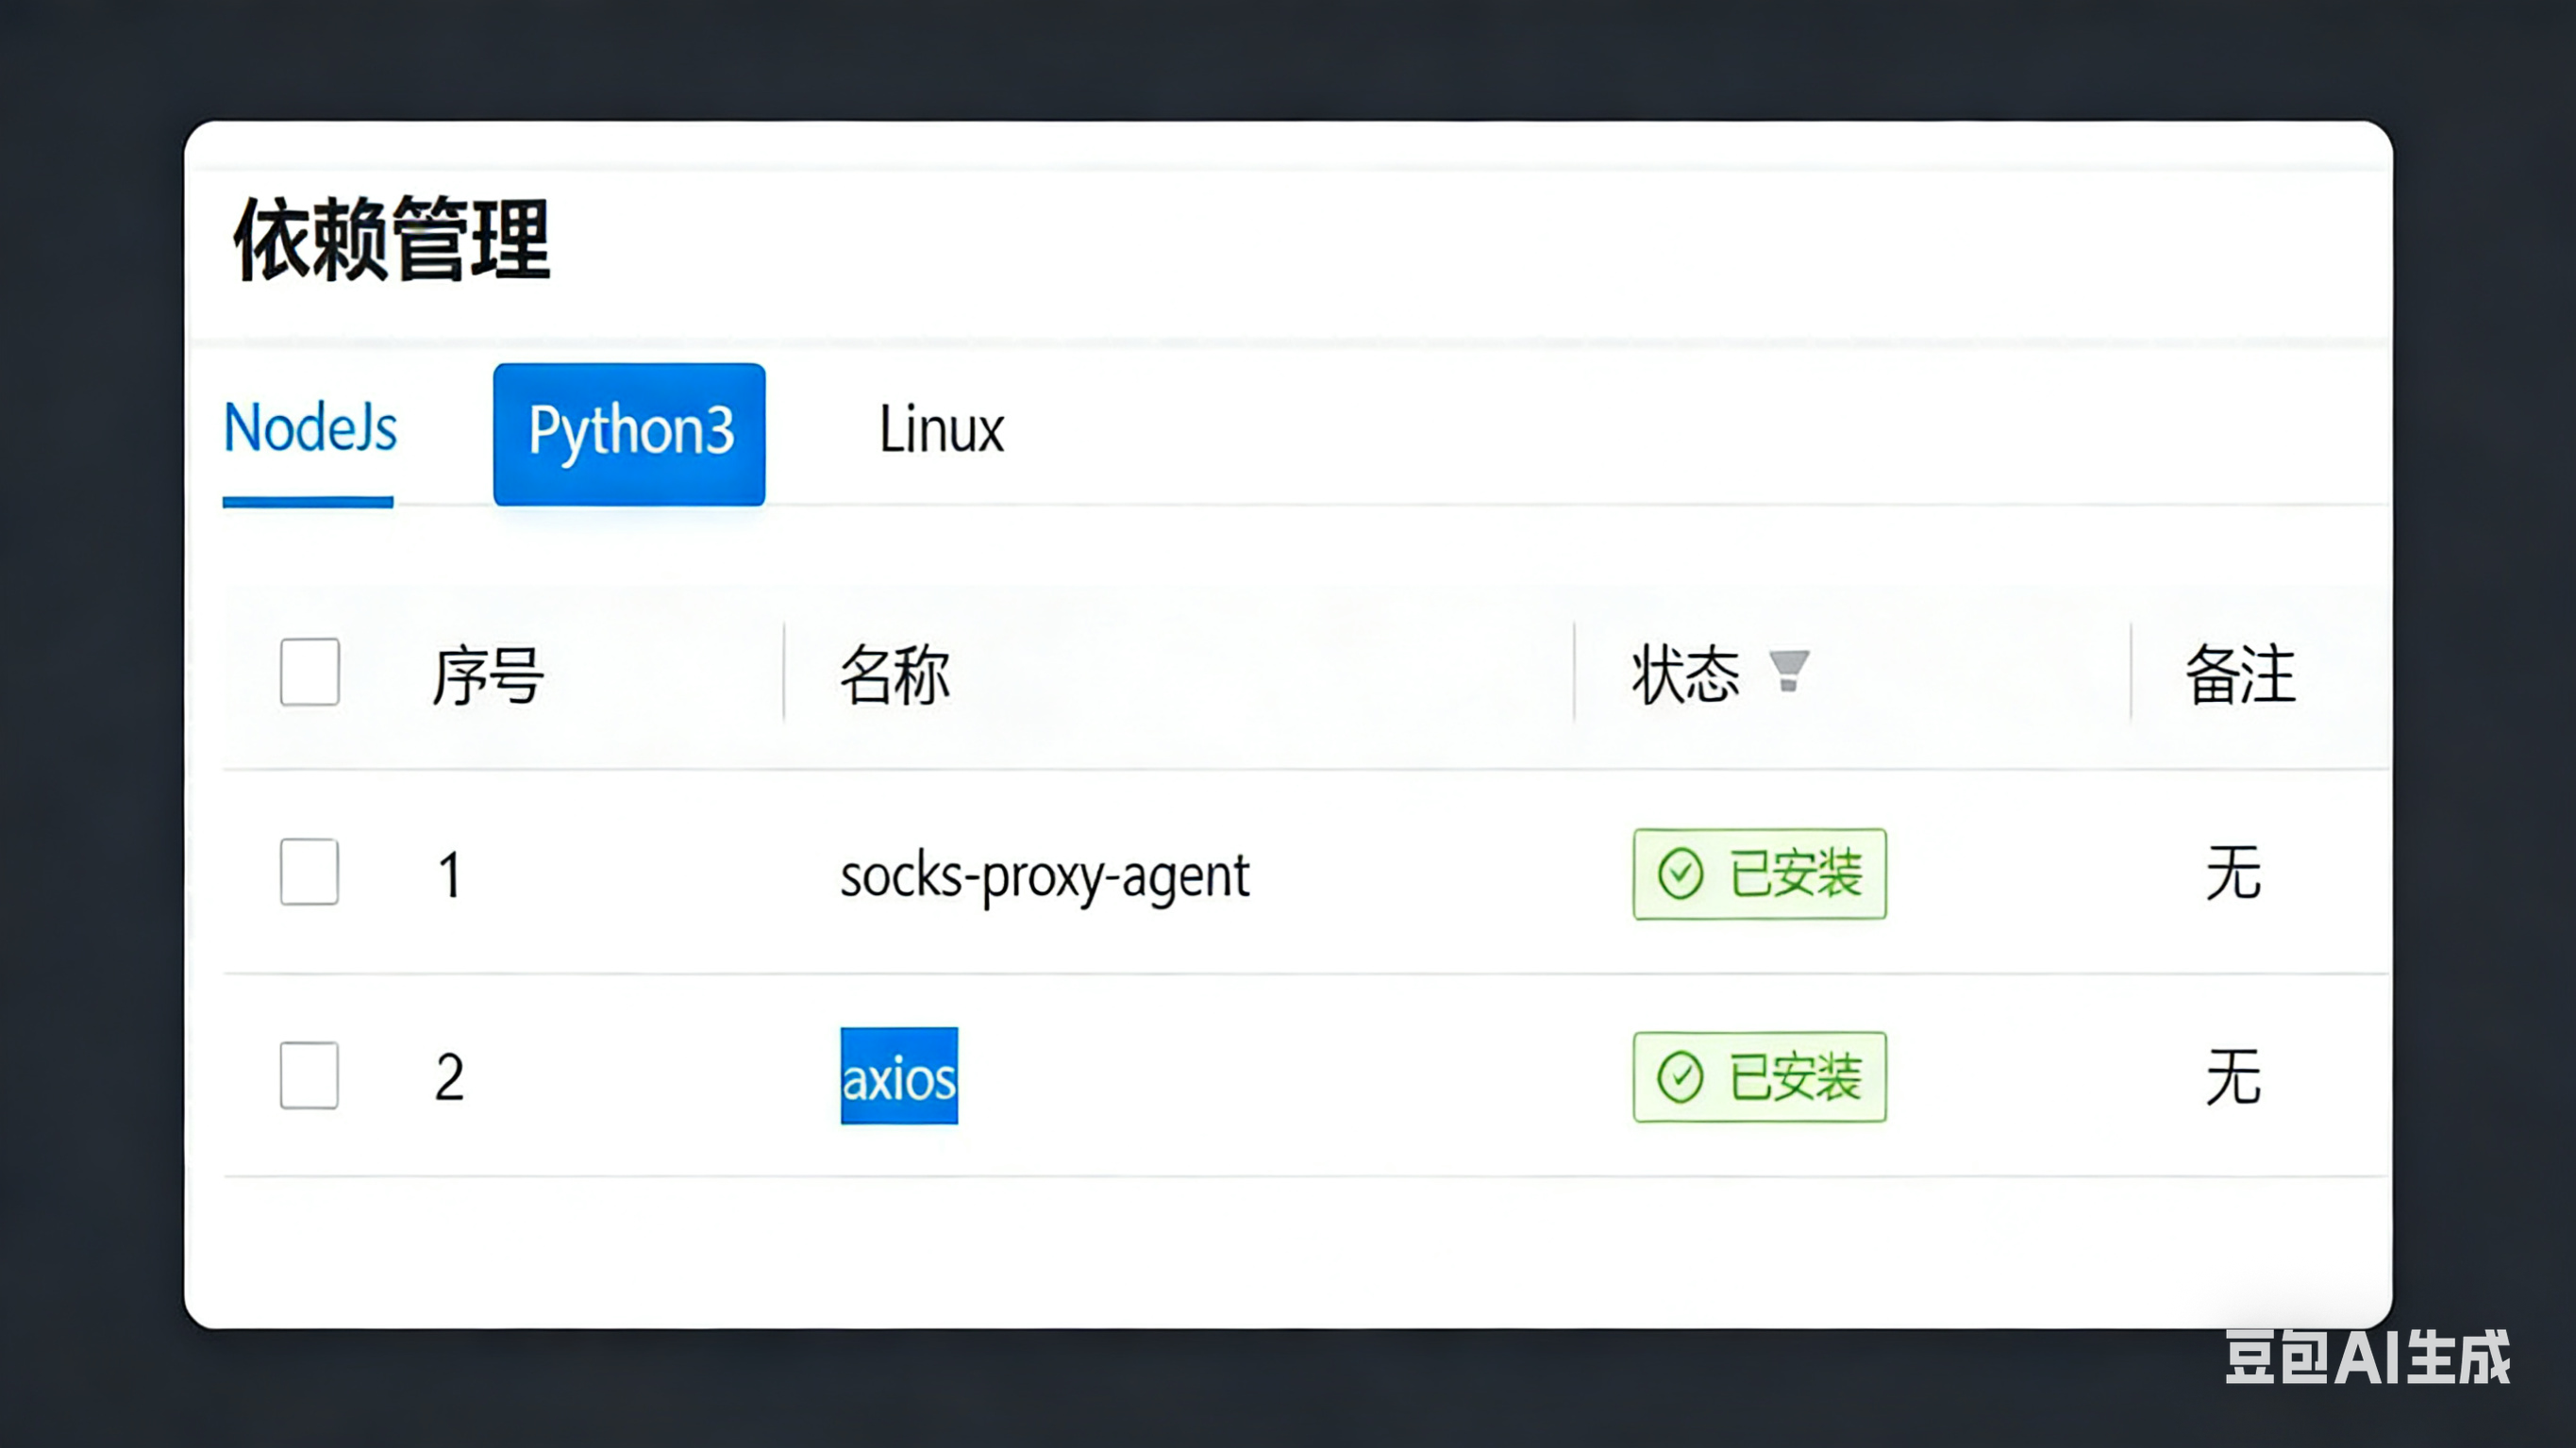Click the status column filter funnel icon
The width and height of the screenshot is (2576, 1448).
(1788, 670)
